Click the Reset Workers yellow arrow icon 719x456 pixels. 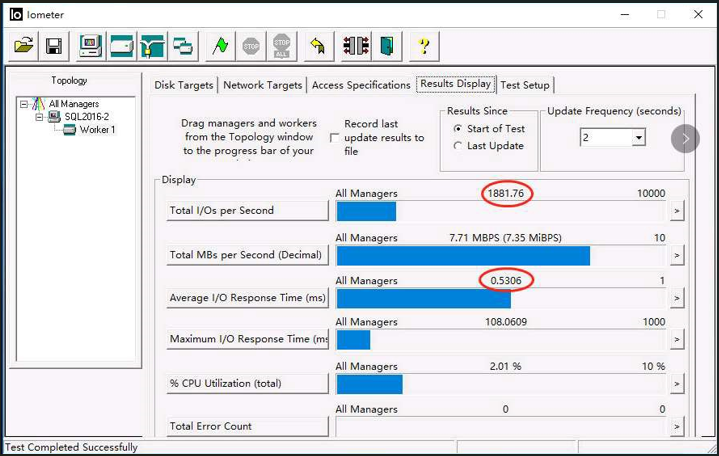[x=318, y=46]
